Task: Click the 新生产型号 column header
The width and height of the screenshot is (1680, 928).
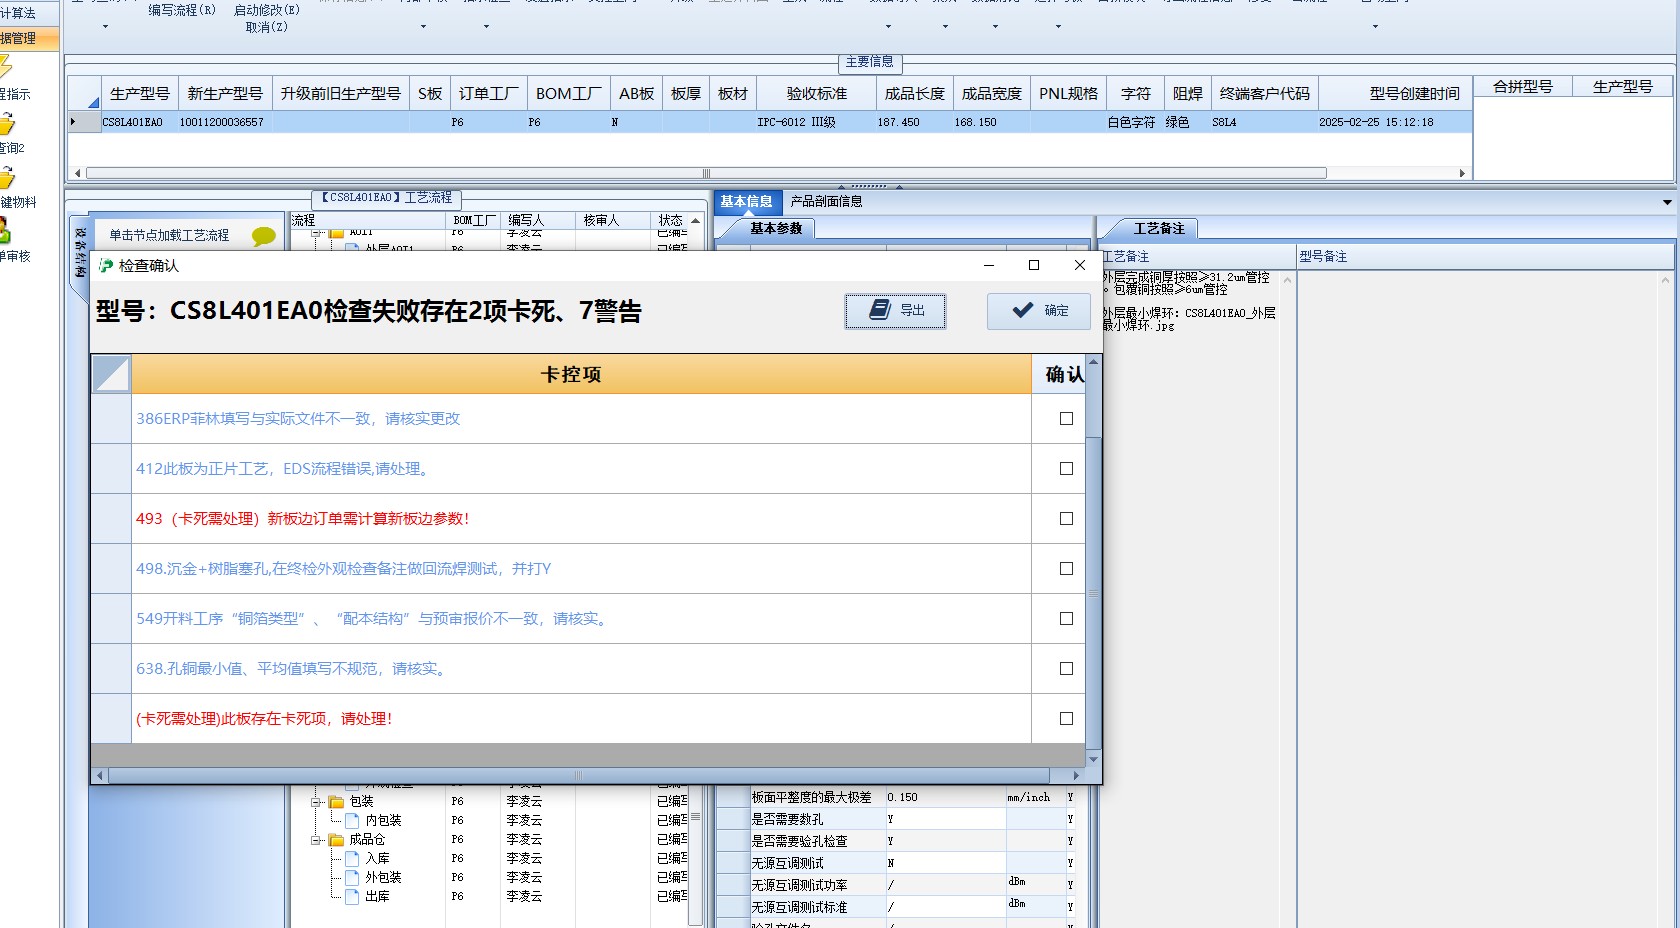Action: click(x=225, y=93)
